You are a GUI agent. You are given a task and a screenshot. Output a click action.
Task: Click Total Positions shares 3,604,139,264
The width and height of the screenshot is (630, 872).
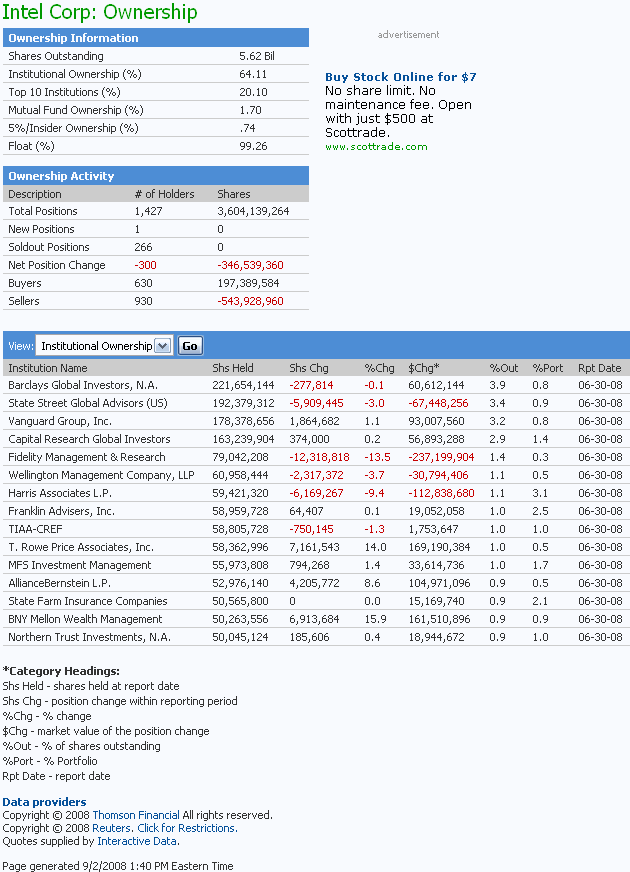(x=253, y=211)
